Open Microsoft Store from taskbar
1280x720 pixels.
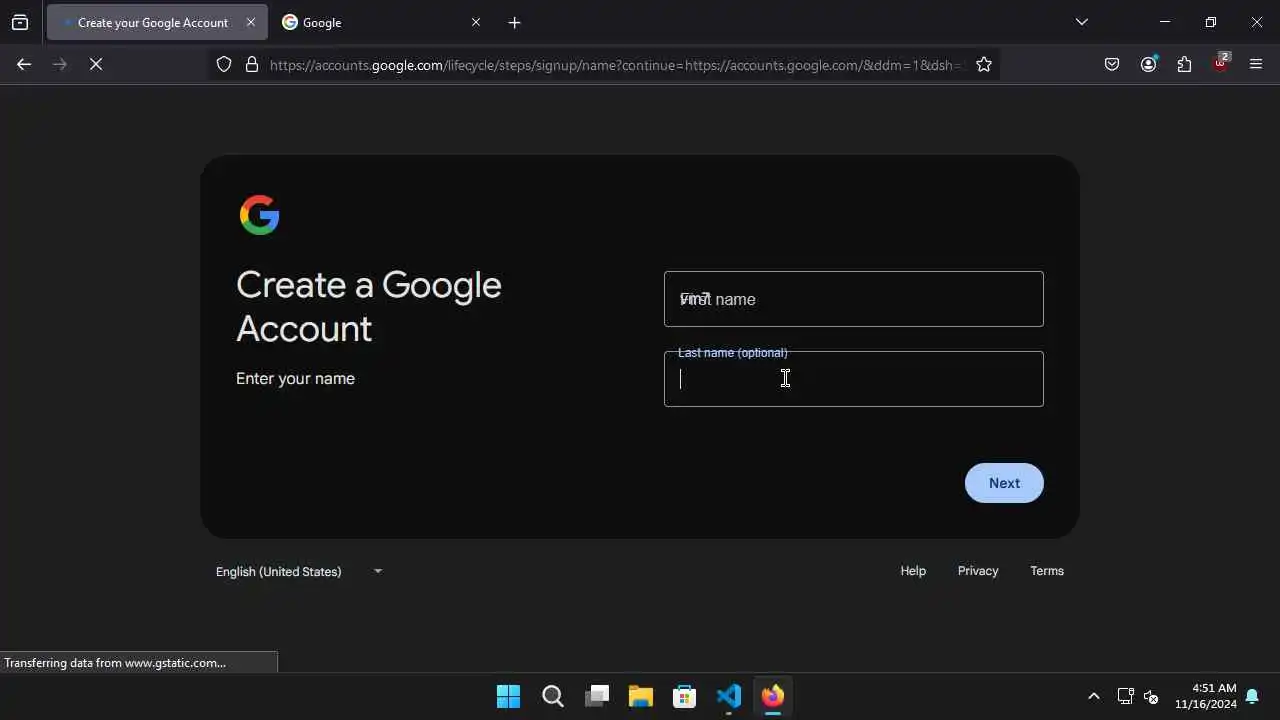tap(685, 696)
